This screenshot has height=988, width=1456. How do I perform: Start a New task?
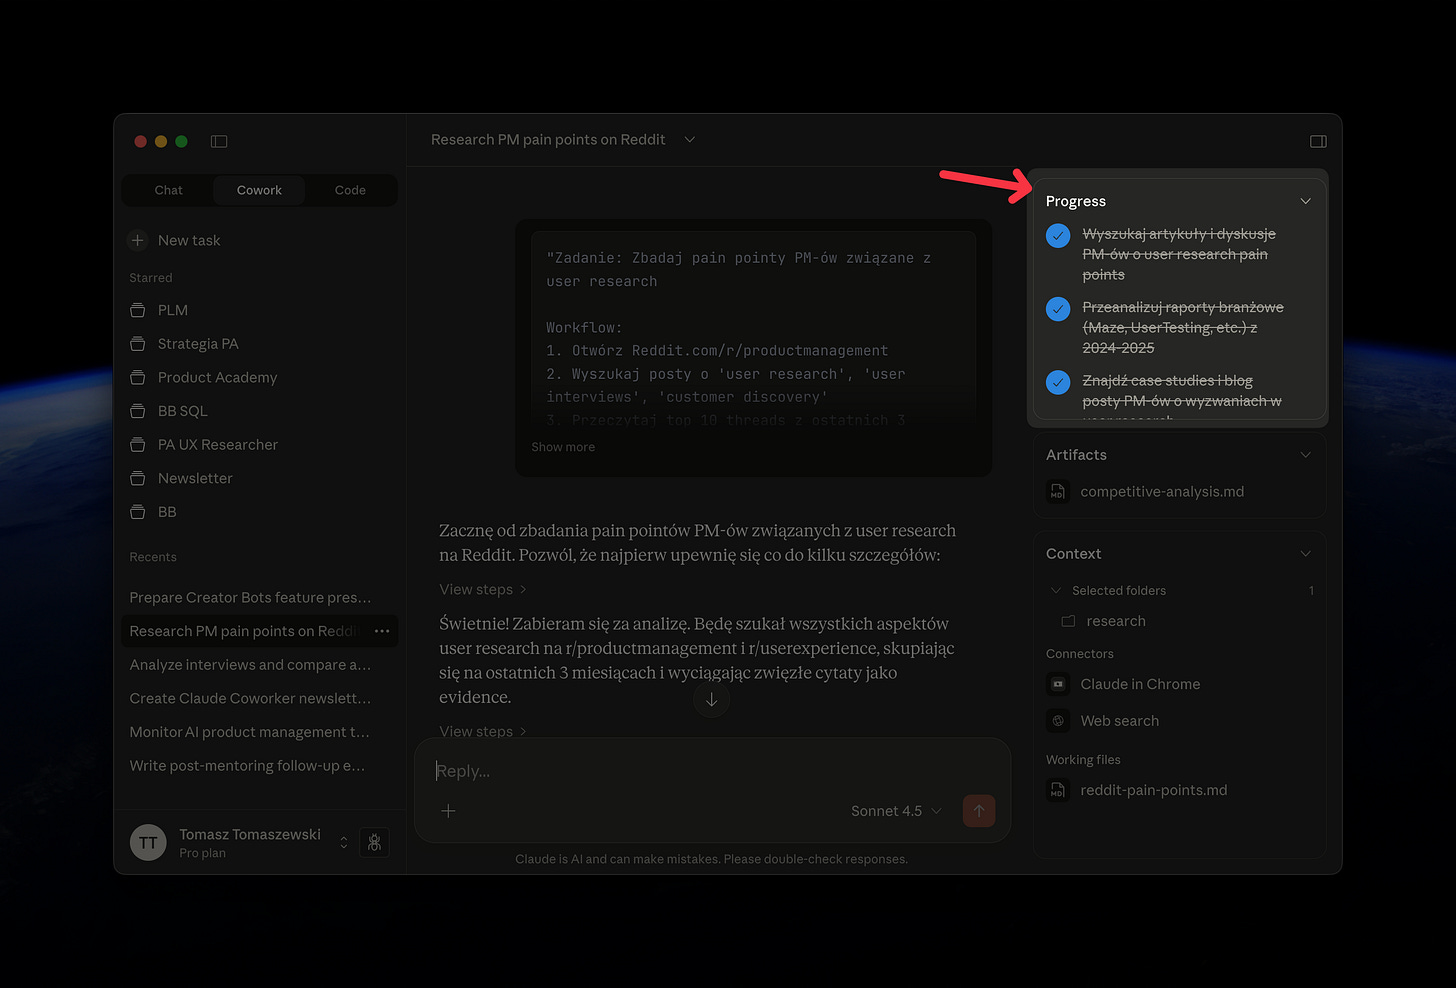(x=189, y=240)
